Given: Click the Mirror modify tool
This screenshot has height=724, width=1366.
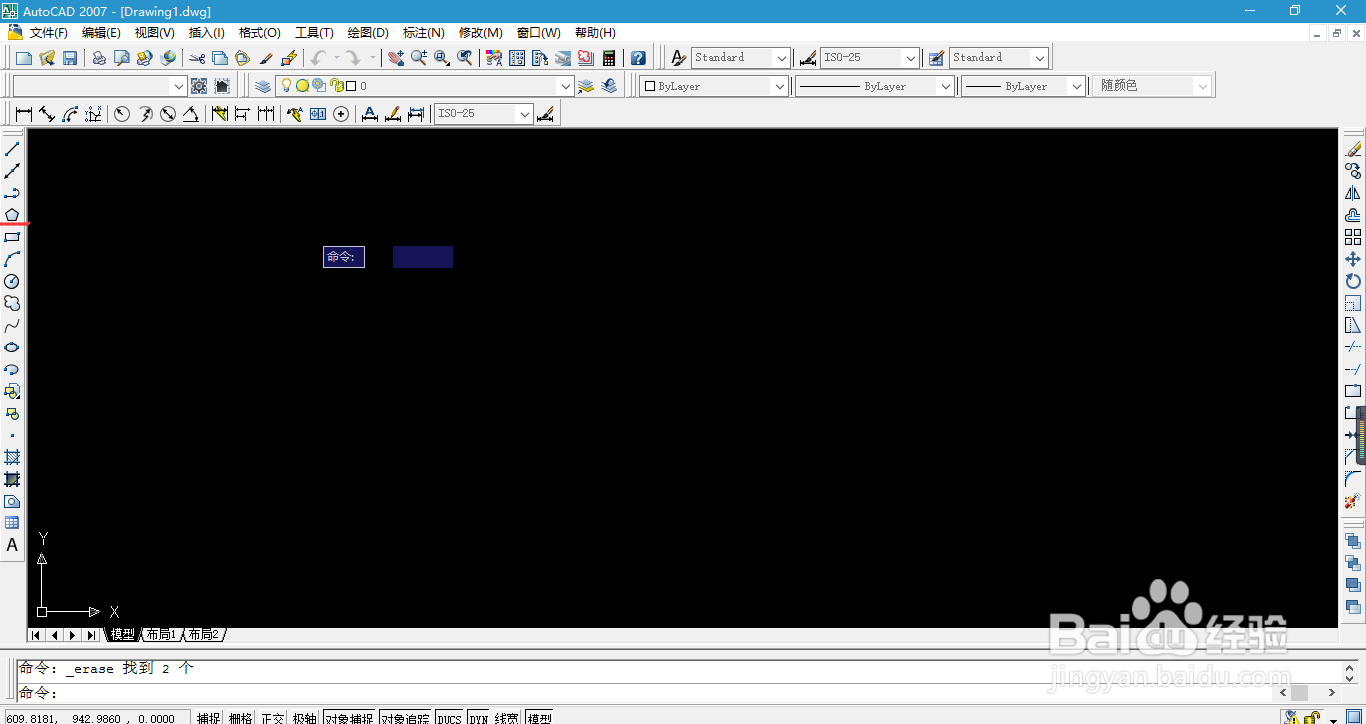Looking at the screenshot, I should point(1353,193).
